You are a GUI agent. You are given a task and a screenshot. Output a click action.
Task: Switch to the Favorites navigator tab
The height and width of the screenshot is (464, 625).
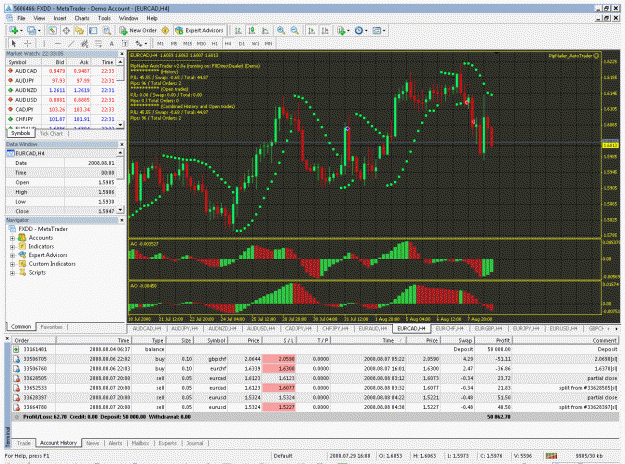51,327
